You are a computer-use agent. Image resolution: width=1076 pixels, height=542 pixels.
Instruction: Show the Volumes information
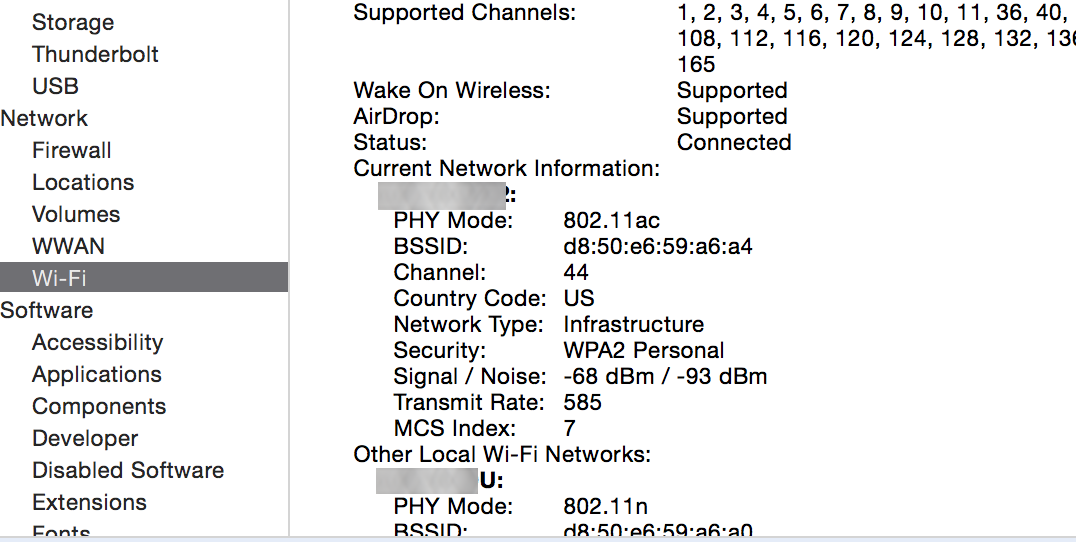pos(76,214)
